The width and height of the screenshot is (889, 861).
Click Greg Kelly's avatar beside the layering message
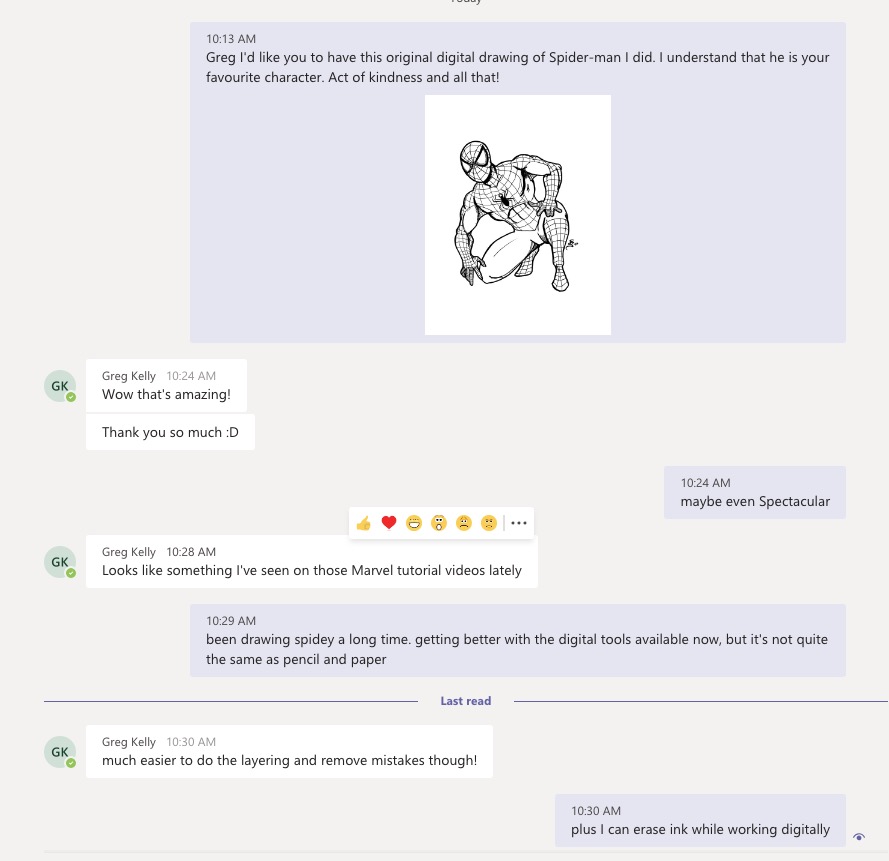tap(60, 752)
